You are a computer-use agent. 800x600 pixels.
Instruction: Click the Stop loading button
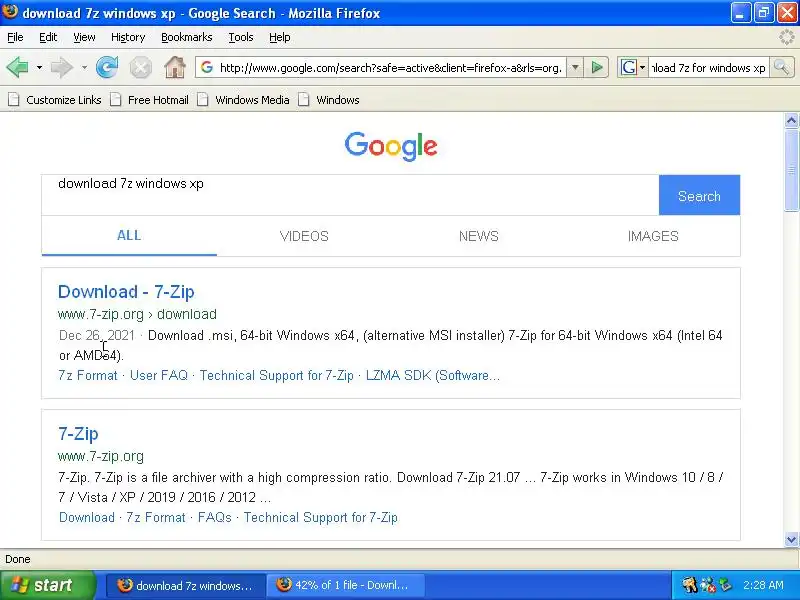(140, 67)
